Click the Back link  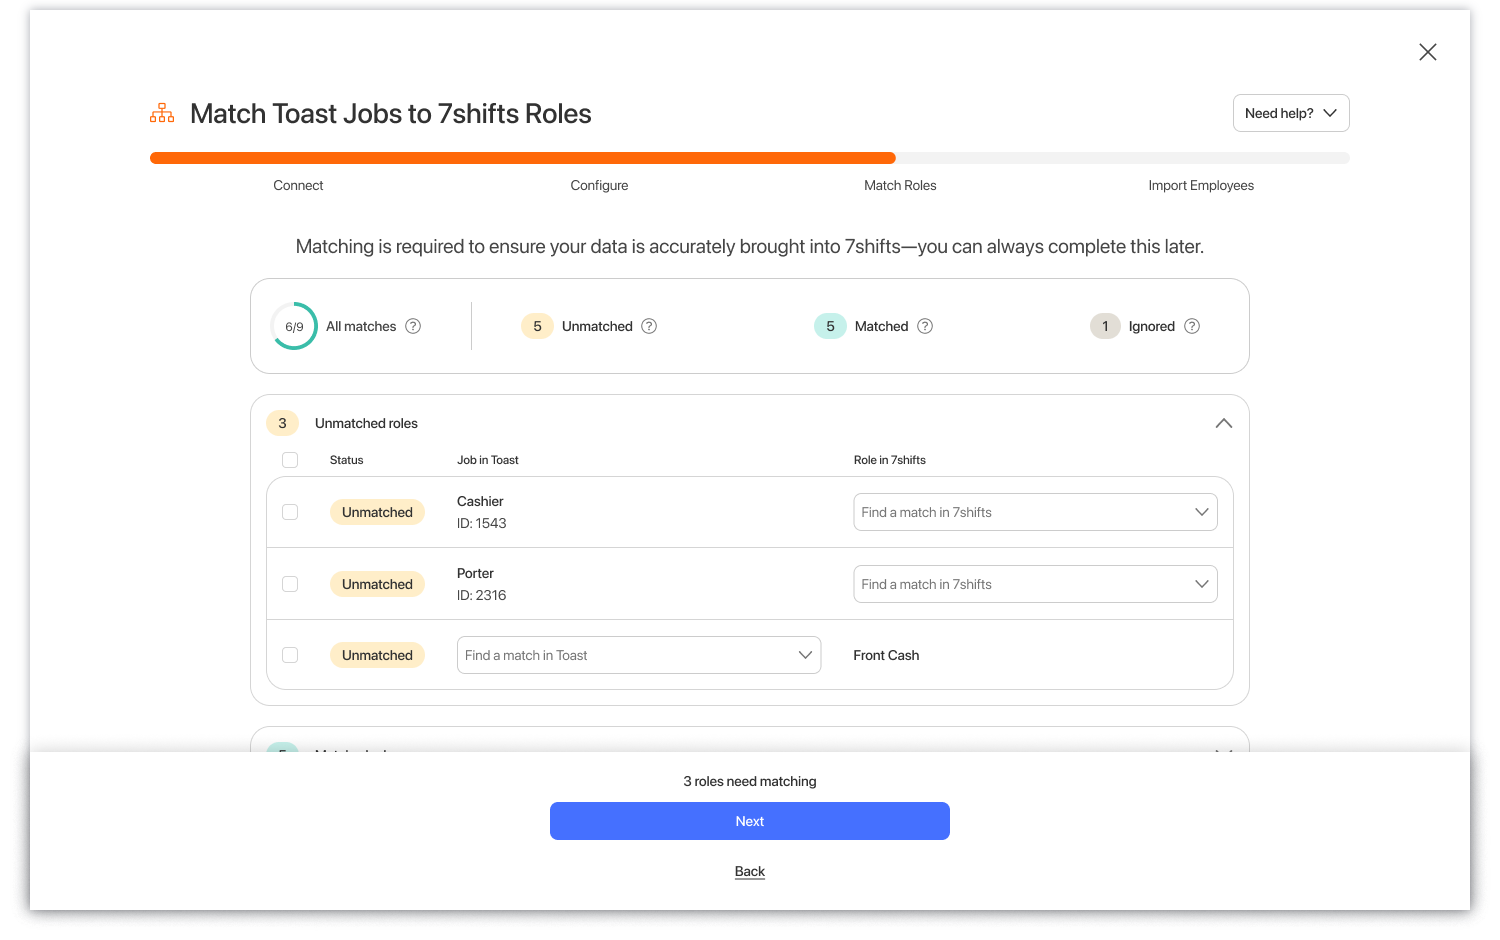pyautogui.click(x=749, y=871)
